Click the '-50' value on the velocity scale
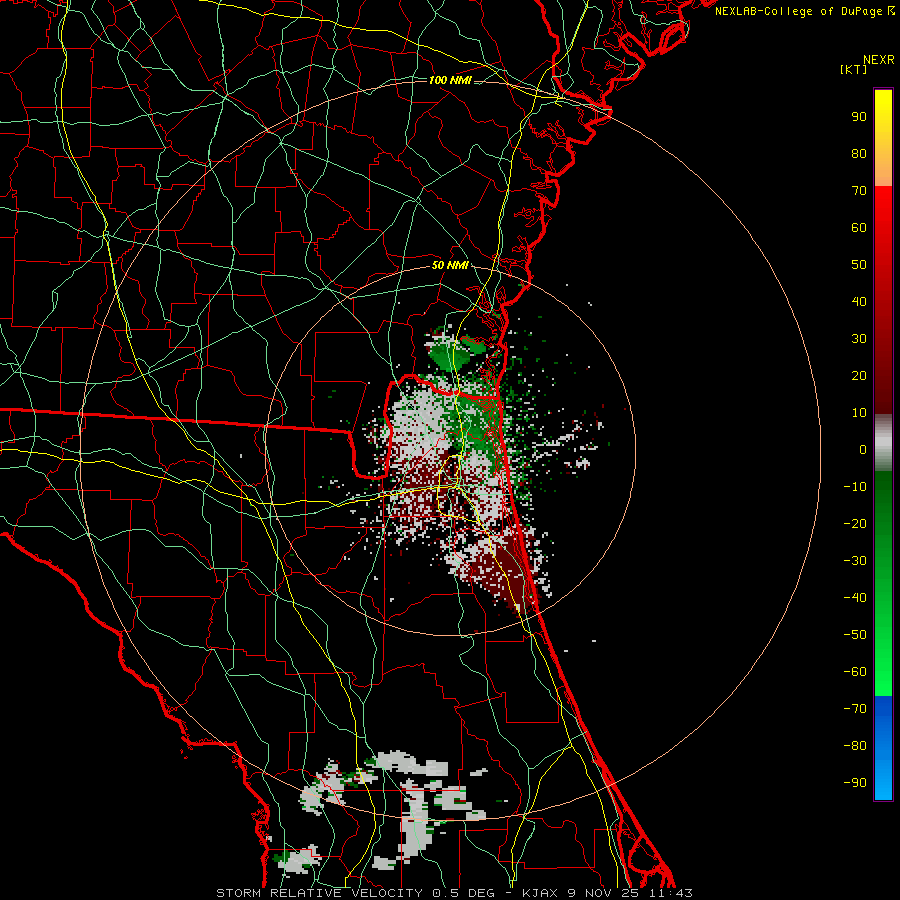Viewport: 900px width, 900px height. coord(855,635)
